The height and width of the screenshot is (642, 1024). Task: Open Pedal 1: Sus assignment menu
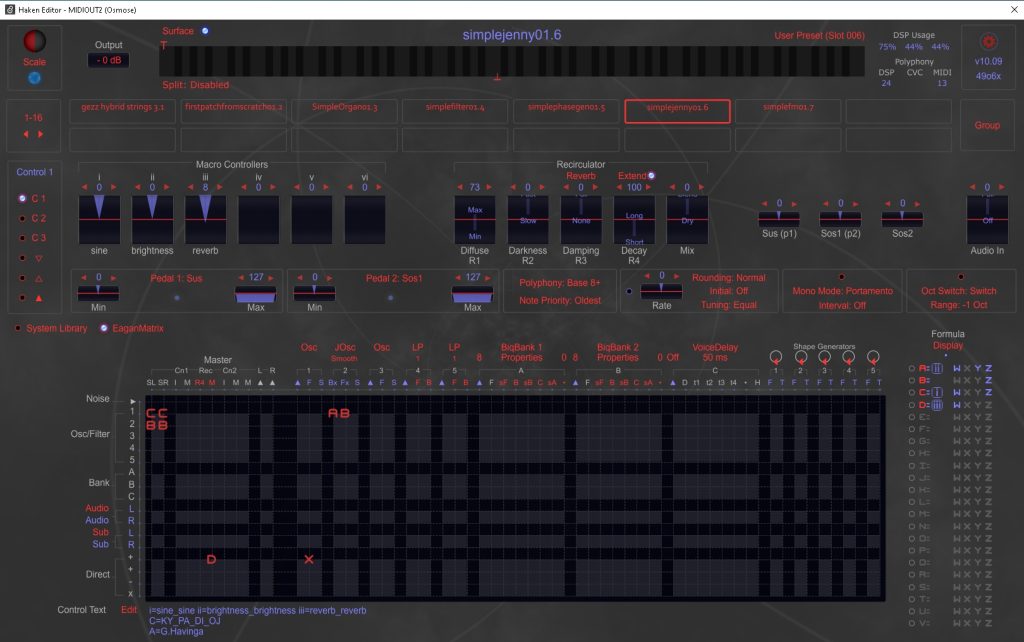coord(176,278)
